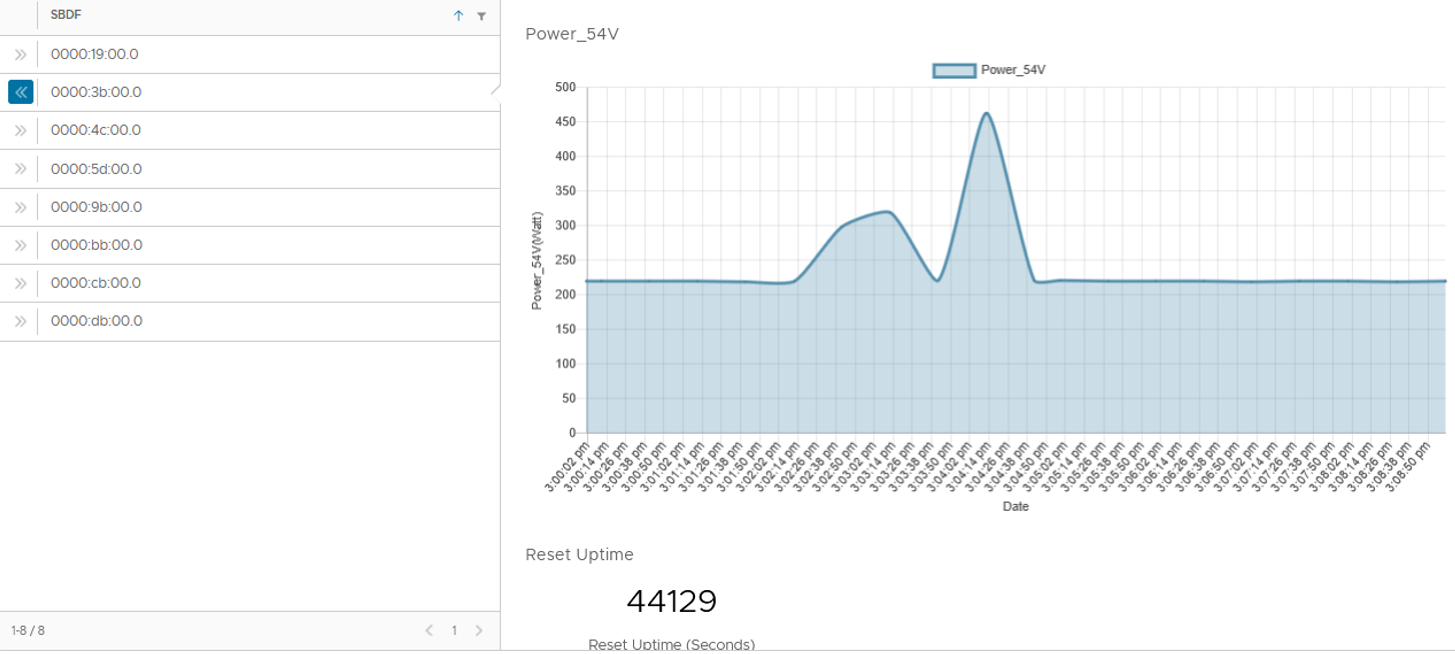Select text 0000:4c:00.0
Viewport: 1455px width, 654px height.
point(96,130)
